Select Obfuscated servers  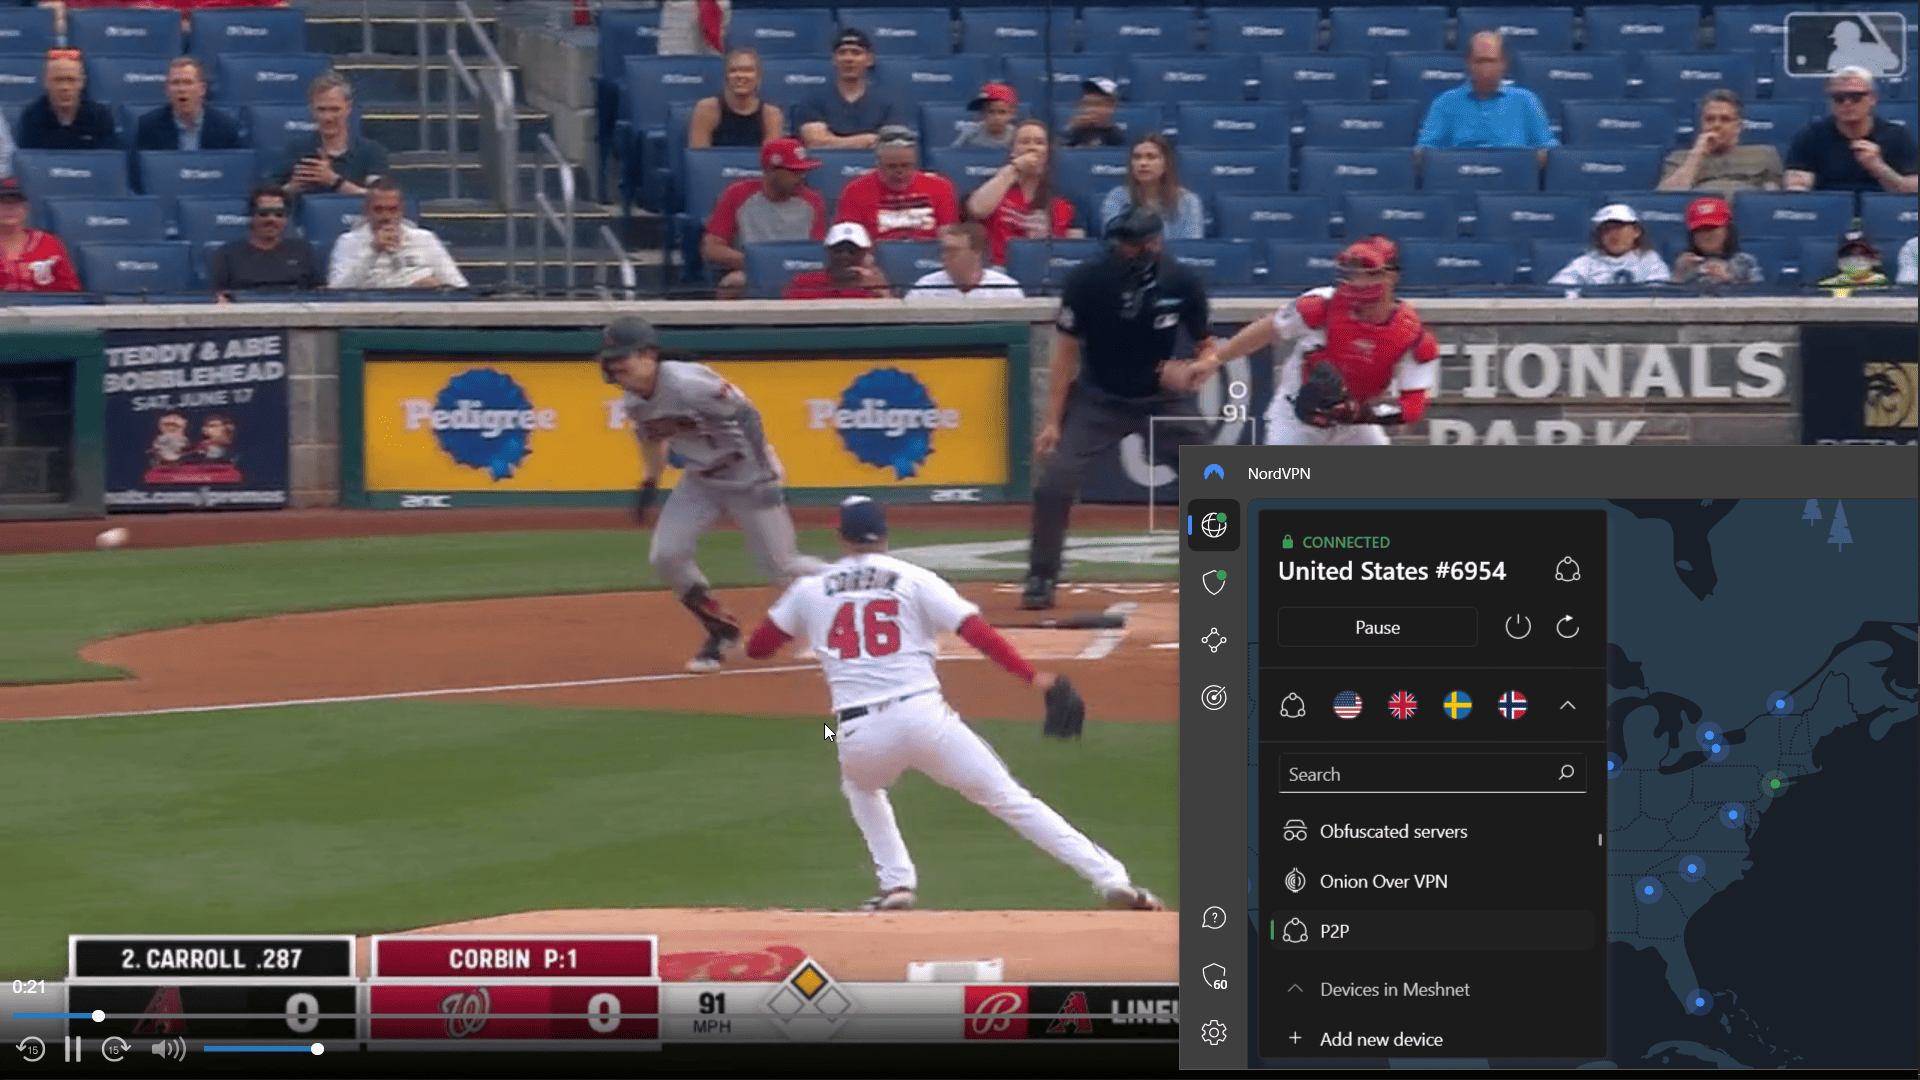(1432, 831)
